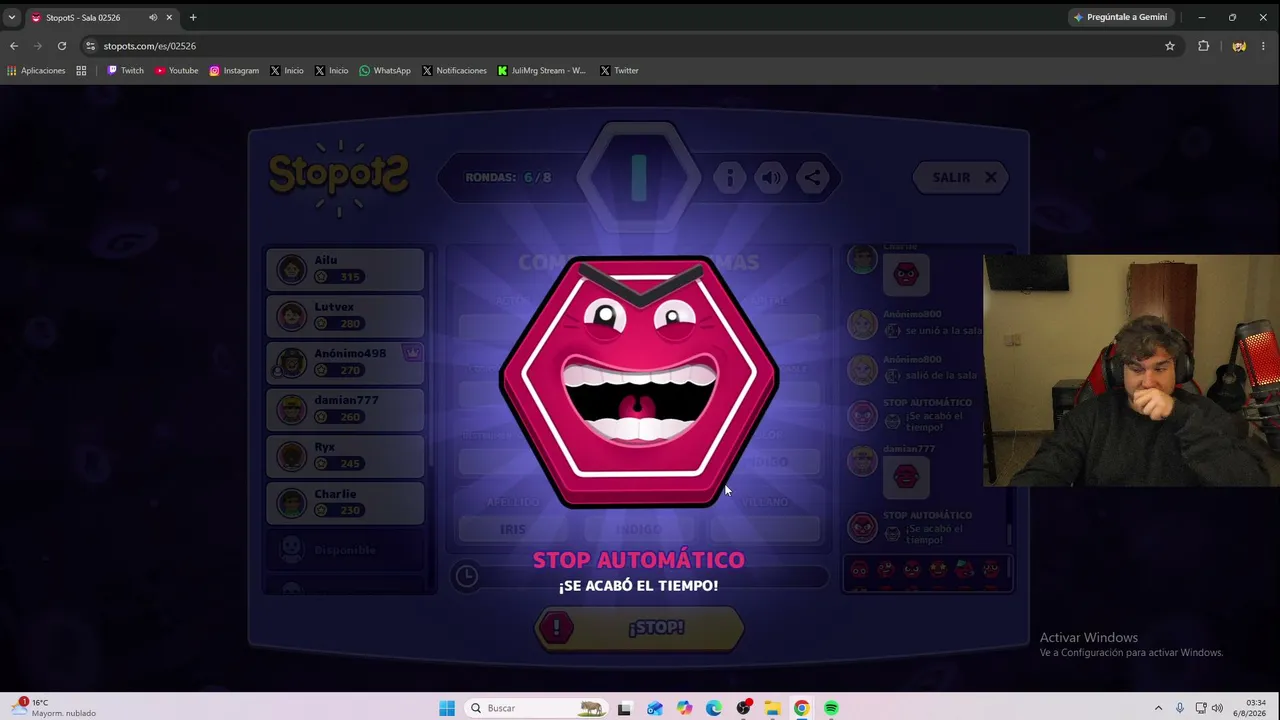Open the Windows Start menu
This screenshot has width=1280, height=720.
(x=447, y=708)
